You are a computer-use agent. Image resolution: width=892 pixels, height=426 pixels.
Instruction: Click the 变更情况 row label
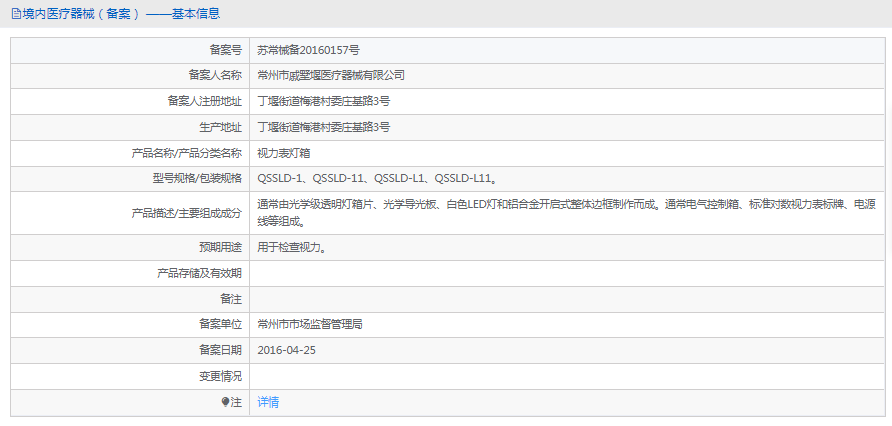pyautogui.click(x=220, y=376)
